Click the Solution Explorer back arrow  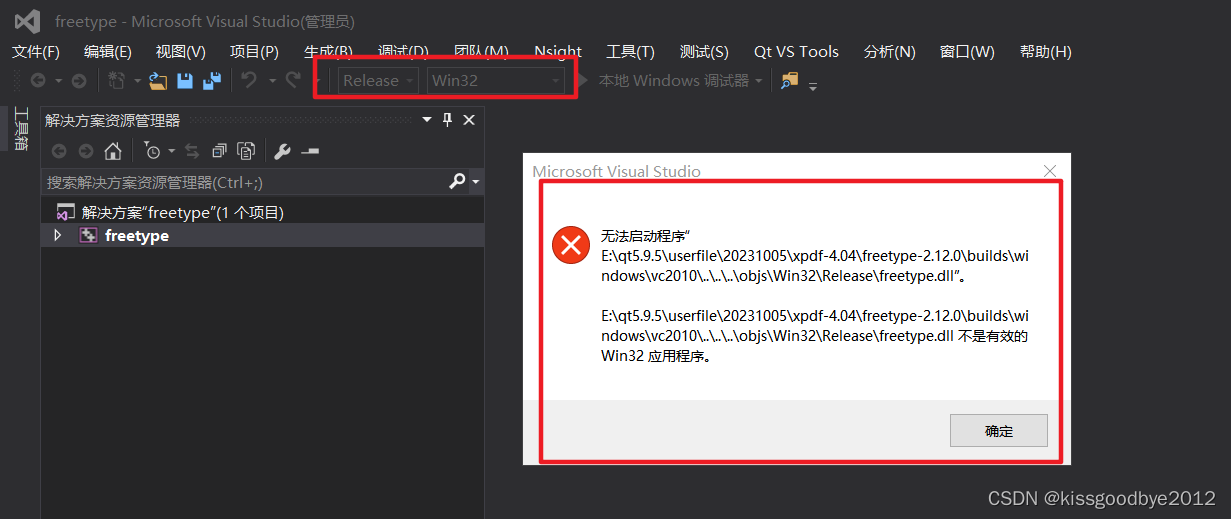[59, 151]
